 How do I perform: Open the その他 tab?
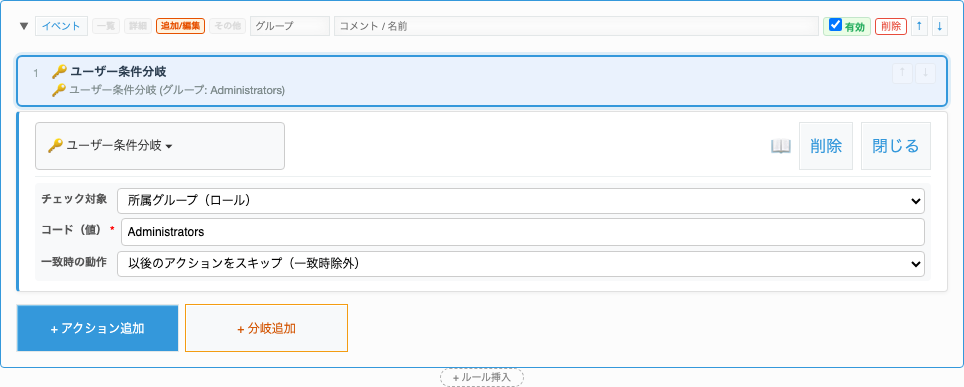point(227,26)
